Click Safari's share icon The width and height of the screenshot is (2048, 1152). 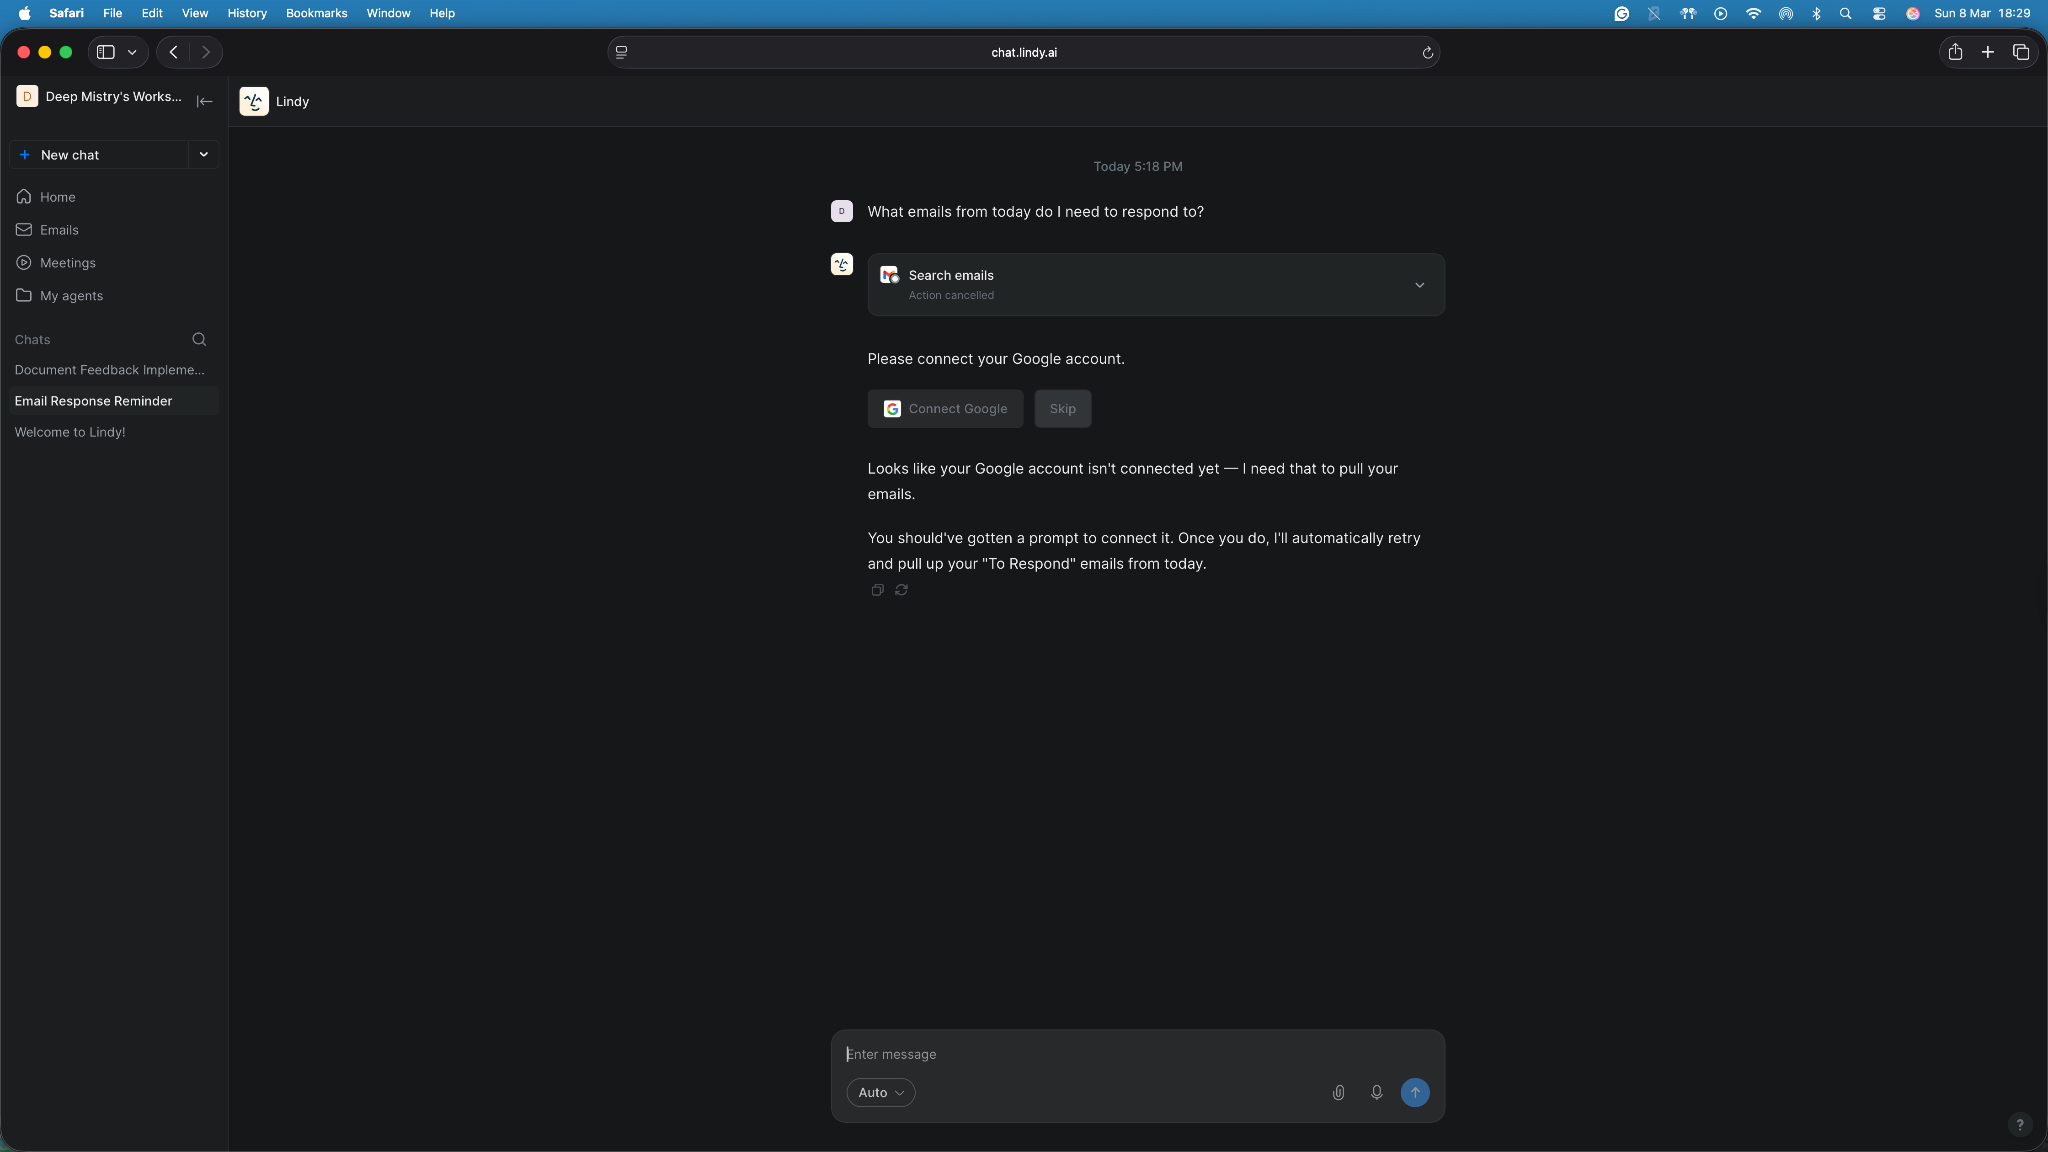(1955, 52)
